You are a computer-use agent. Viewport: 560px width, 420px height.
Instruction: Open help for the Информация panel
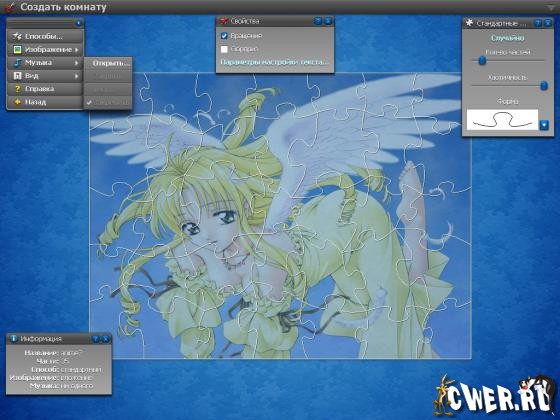point(96,339)
